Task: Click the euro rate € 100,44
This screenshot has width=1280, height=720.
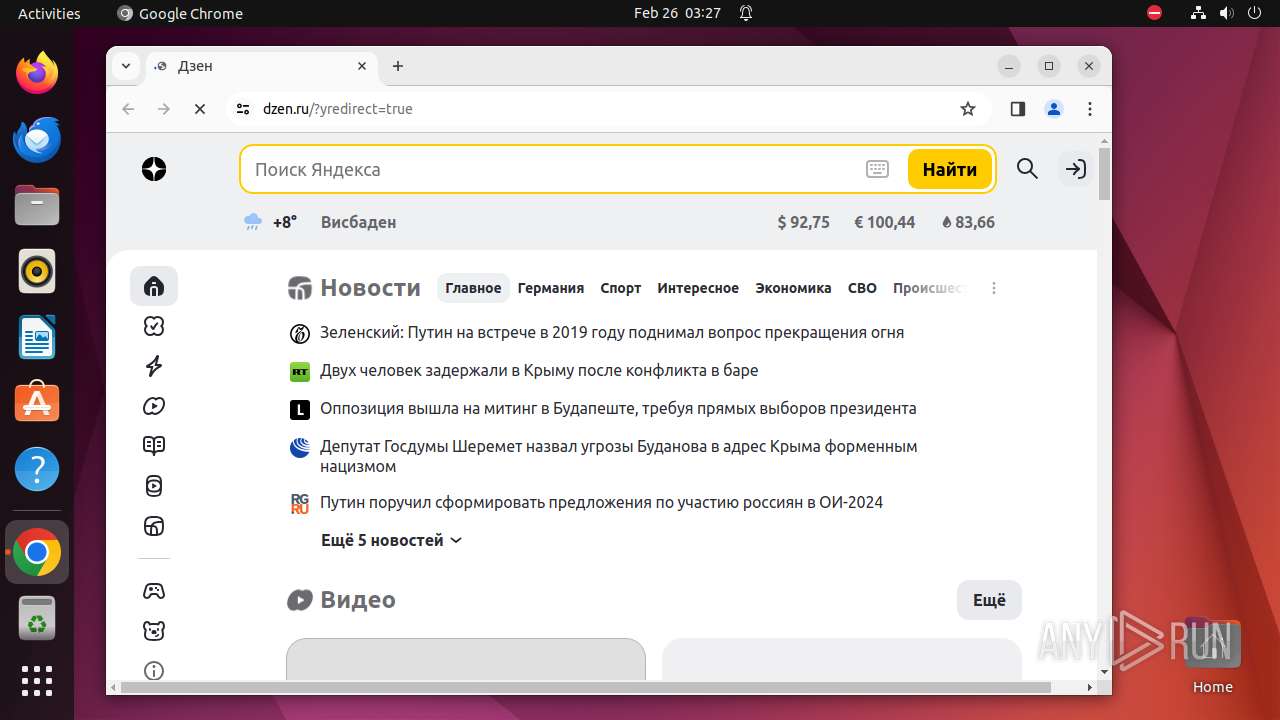Action: 885,222
